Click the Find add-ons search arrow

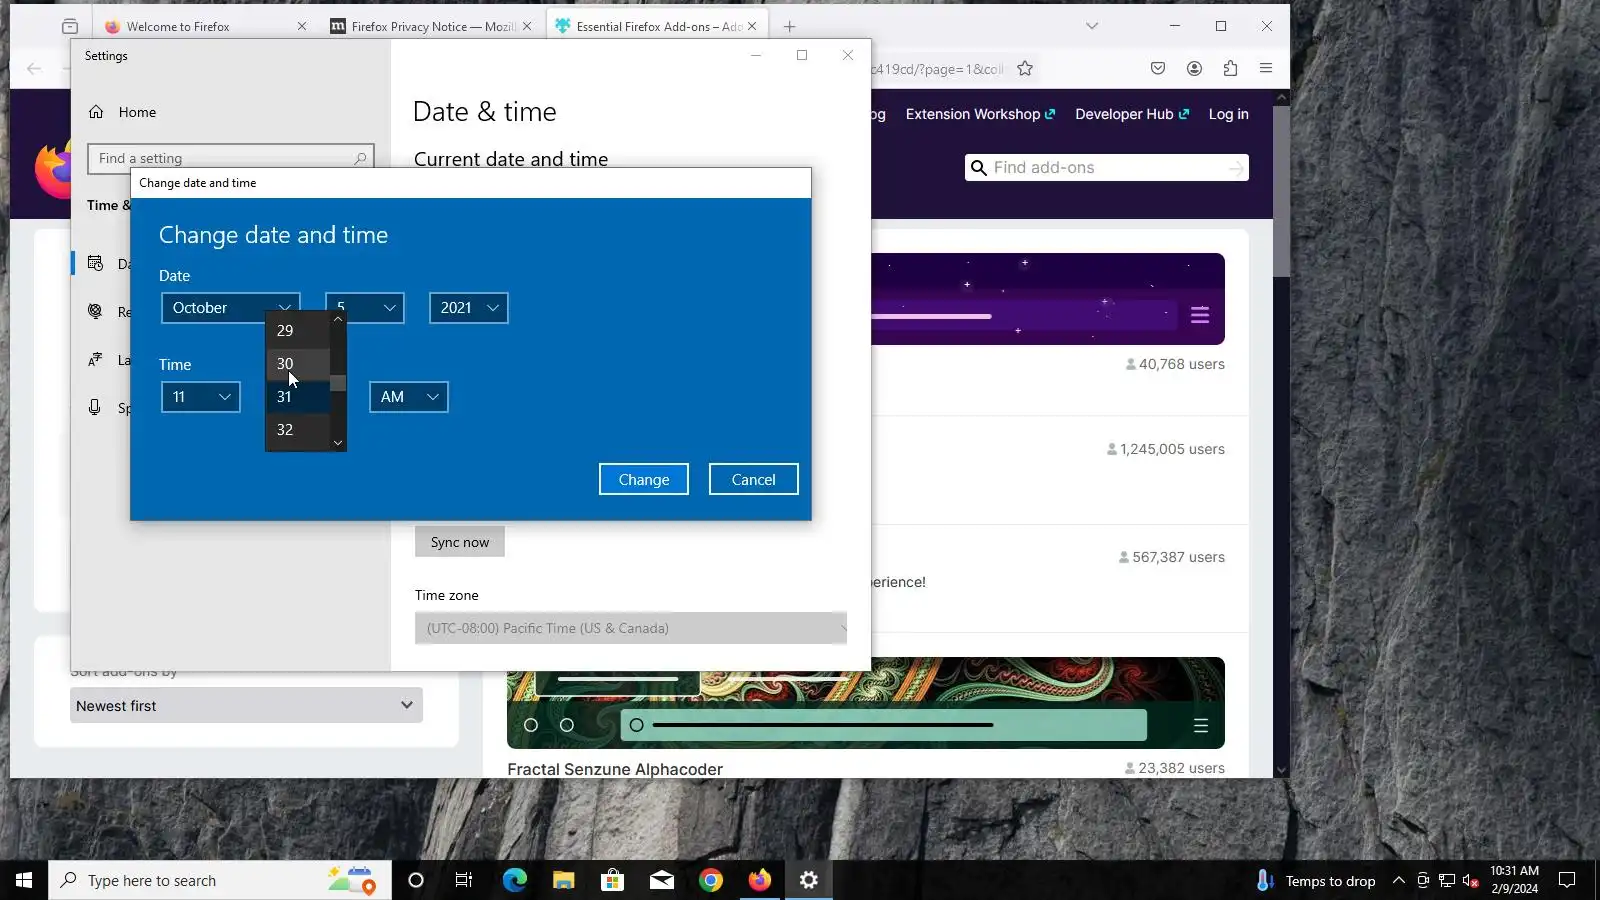tap(1236, 168)
